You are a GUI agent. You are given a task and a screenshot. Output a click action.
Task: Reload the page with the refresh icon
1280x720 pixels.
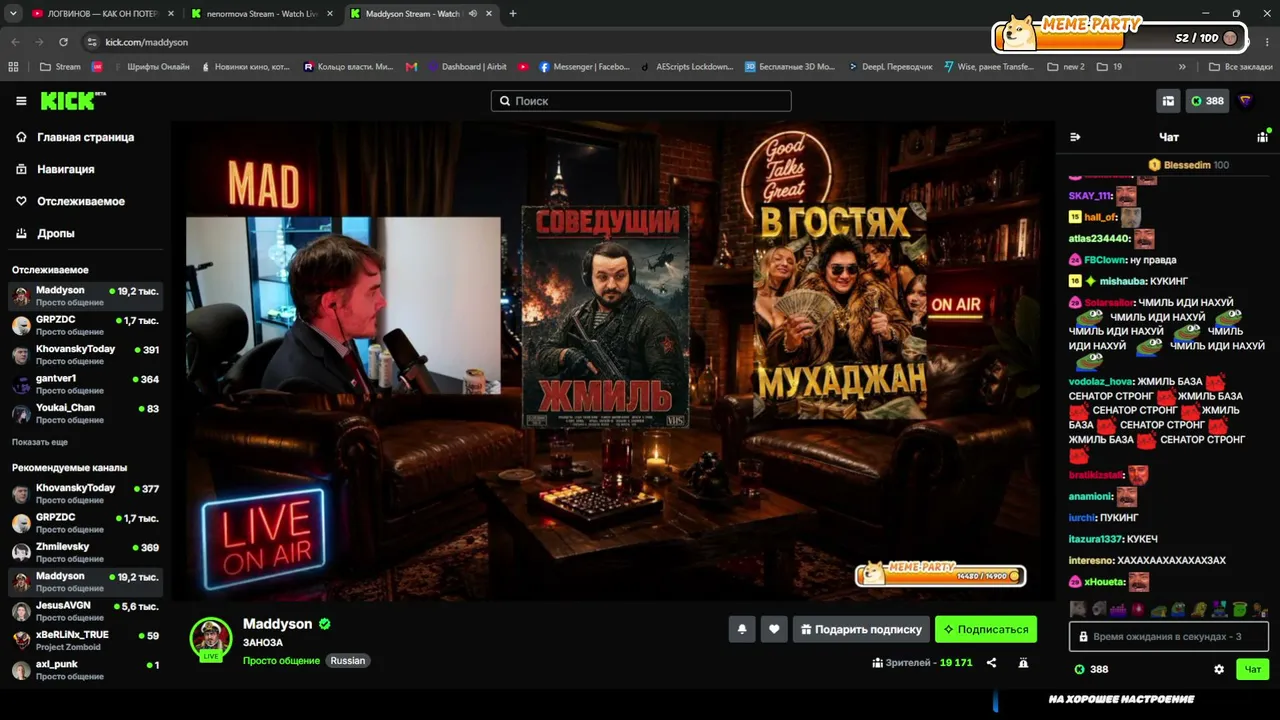63,42
